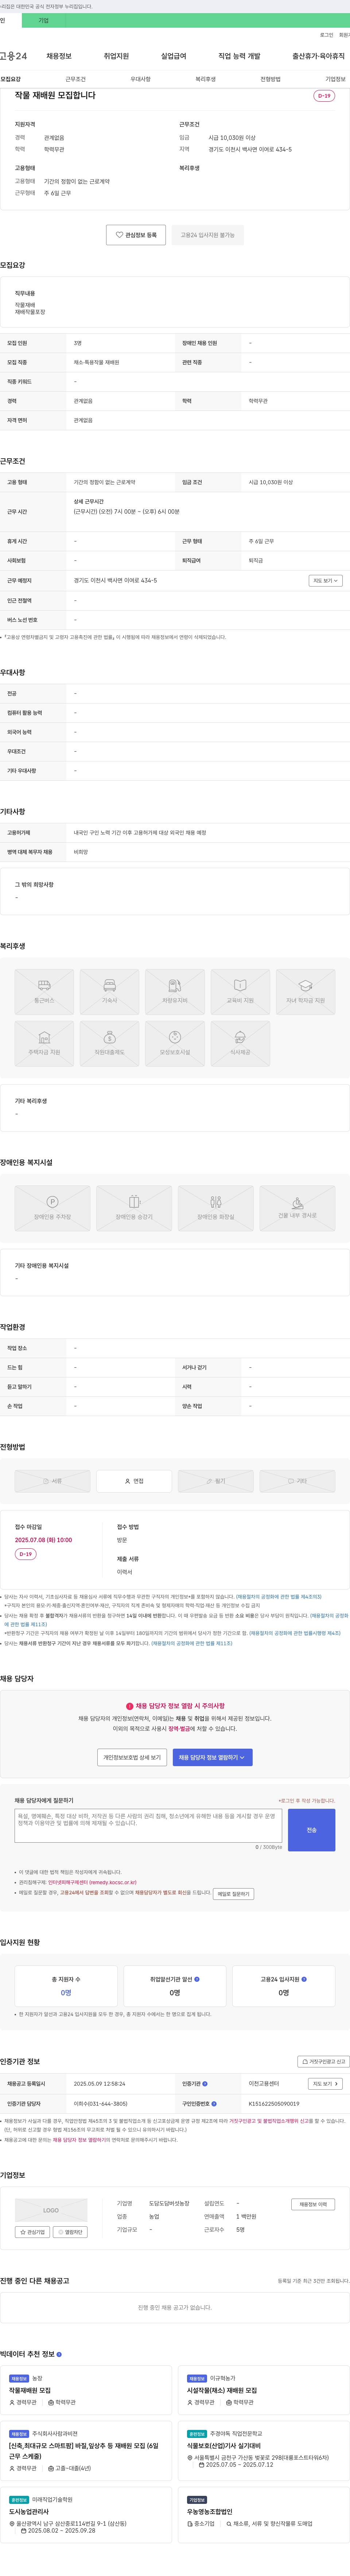Click the 장애인용 승강기 facility icon
Viewport: 350px width, 2576px height.
coord(134,1208)
